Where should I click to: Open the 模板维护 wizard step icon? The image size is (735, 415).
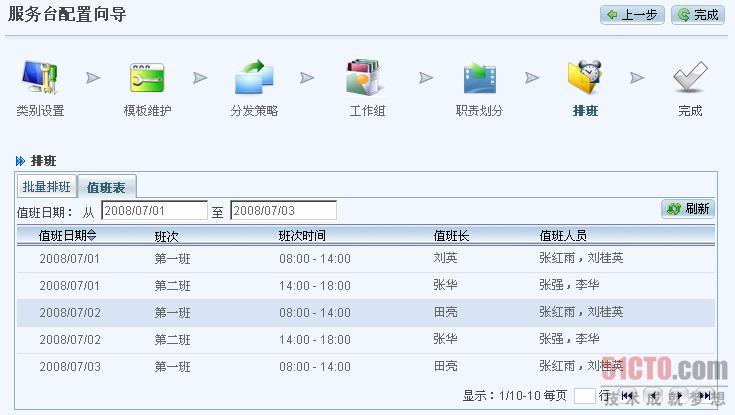click(x=147, y=78)
